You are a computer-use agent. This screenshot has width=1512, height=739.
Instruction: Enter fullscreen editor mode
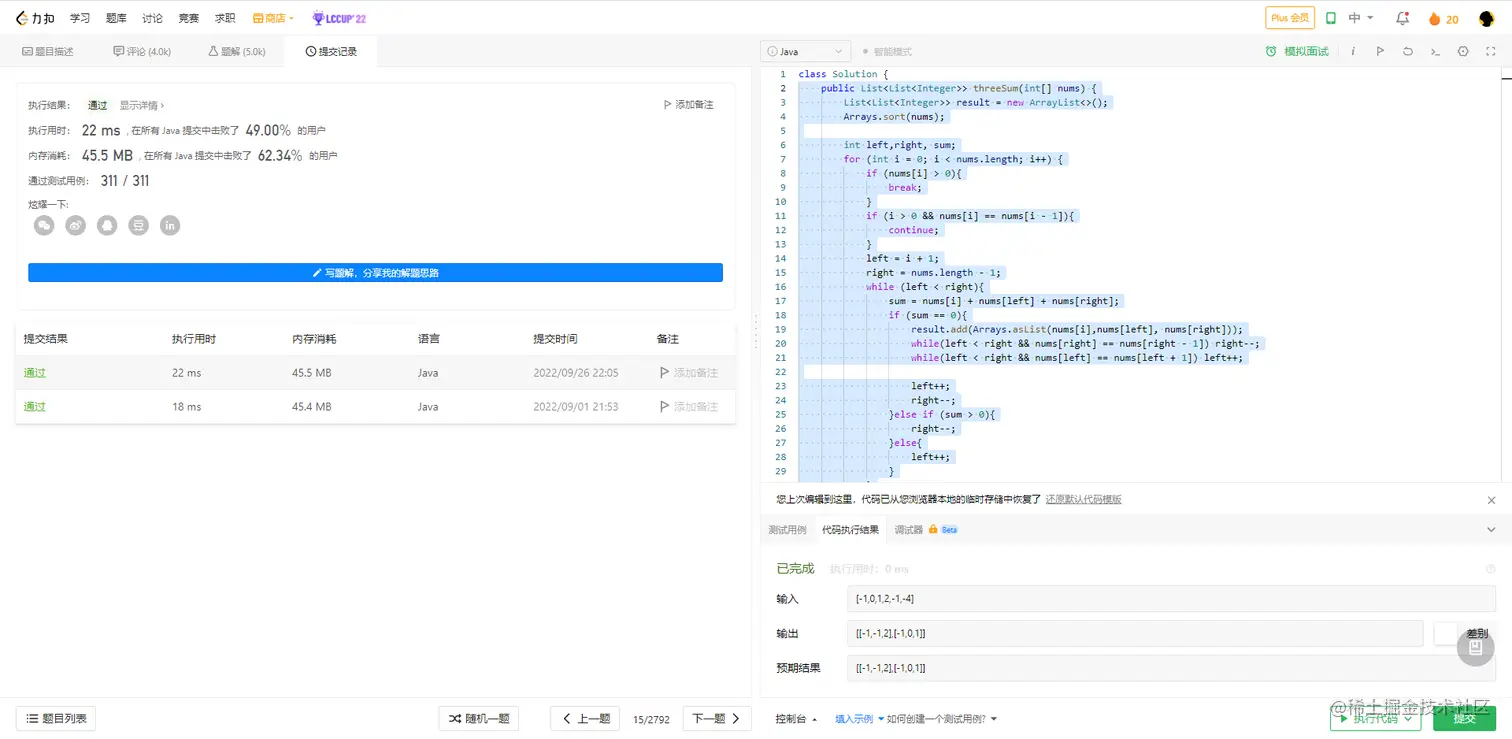coord(1491,51)
